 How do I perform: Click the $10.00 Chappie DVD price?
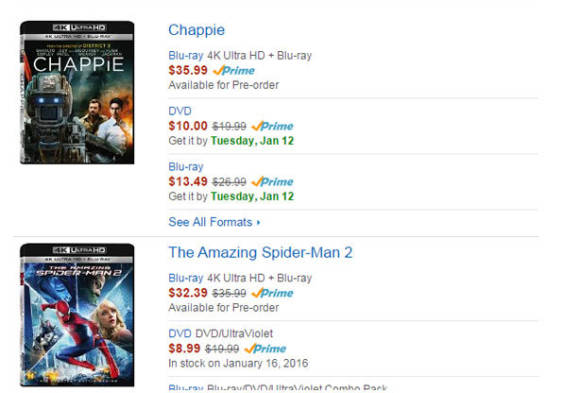point(188,126)
